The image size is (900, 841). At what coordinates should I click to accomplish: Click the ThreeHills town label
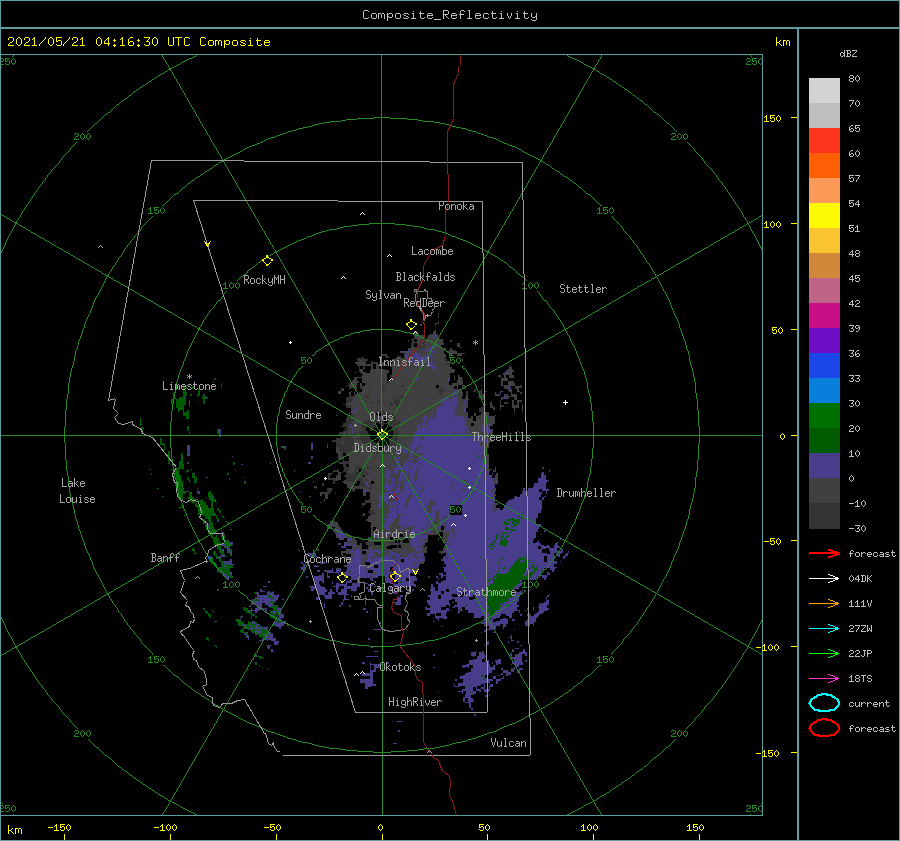click(x=502, y=437)
